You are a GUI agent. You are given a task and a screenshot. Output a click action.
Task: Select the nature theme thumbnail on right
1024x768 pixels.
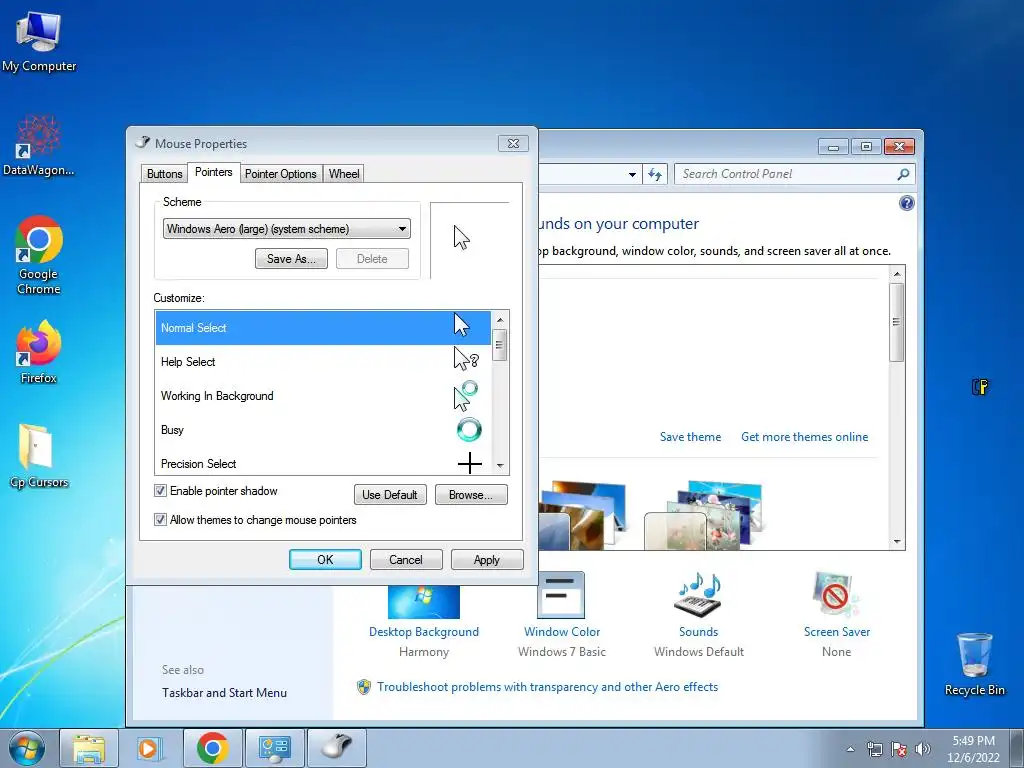coord(704,515)
